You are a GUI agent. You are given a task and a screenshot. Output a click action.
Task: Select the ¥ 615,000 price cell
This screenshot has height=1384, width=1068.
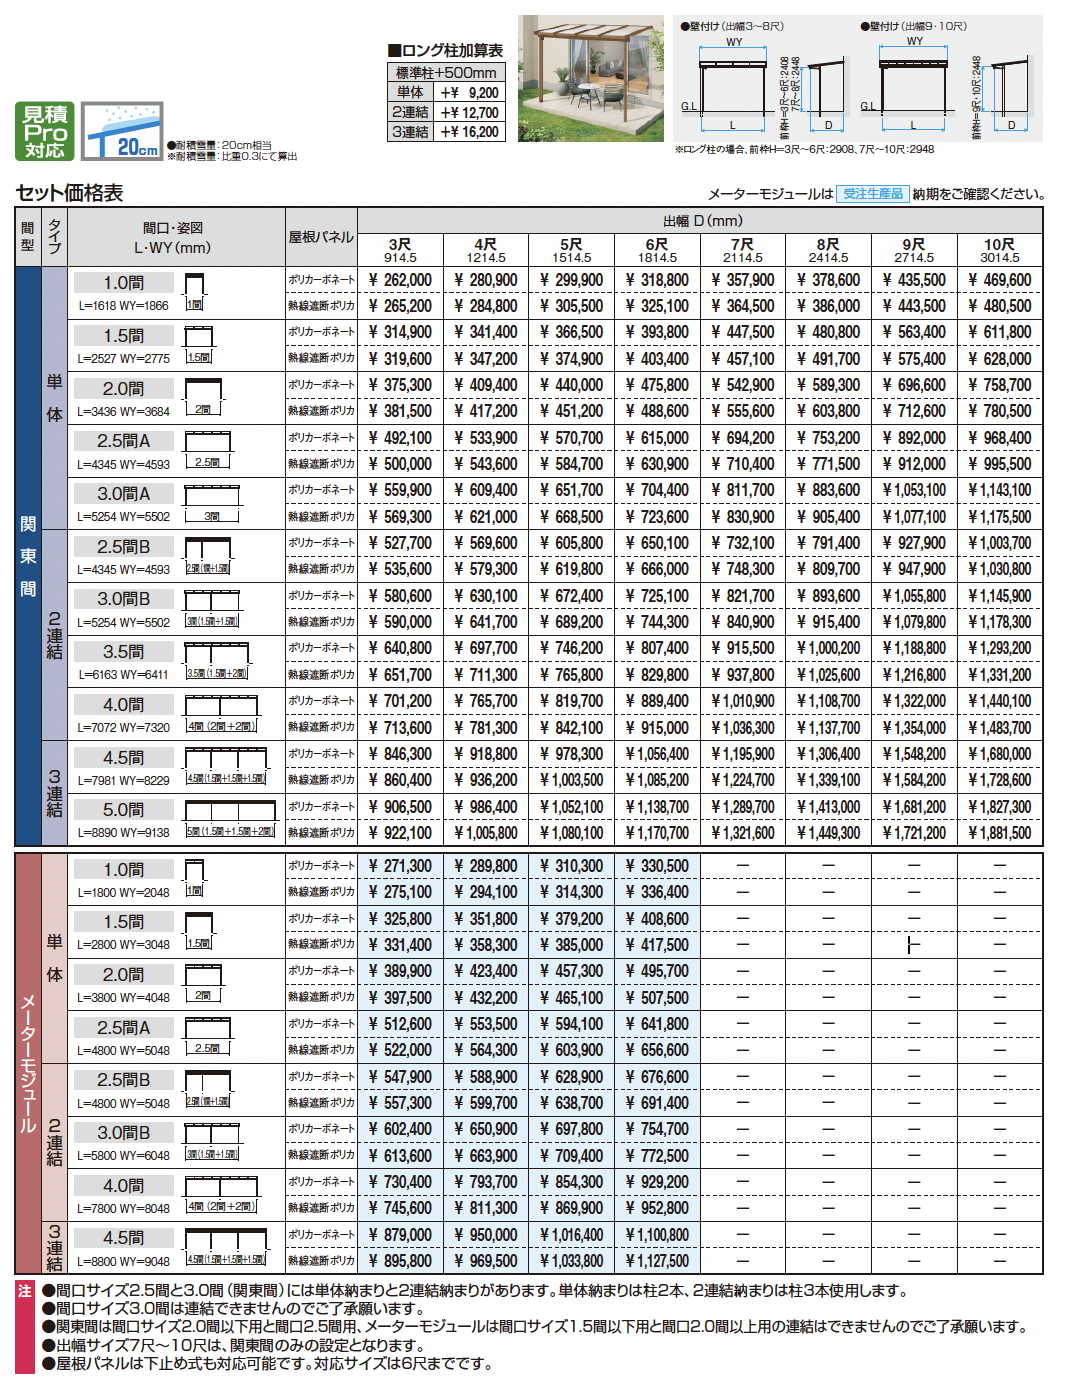[x=657, y=438]
